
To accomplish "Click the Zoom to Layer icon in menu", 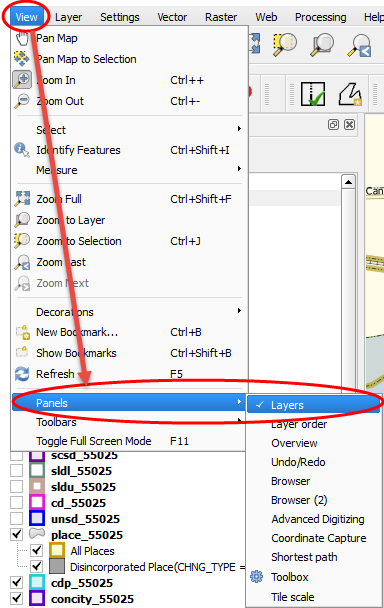I will click(x=22, y=220).
